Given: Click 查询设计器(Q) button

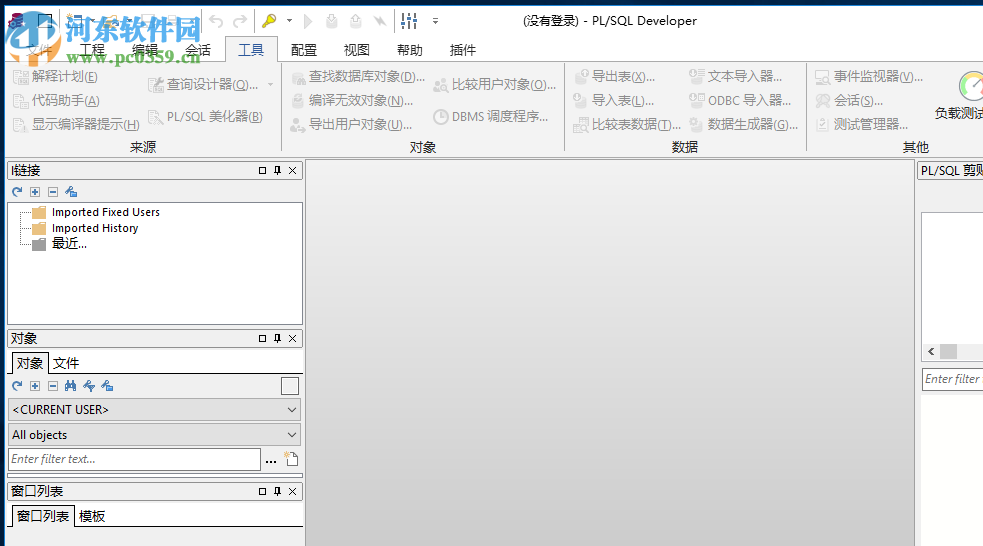Looking at the screenshot, I should click(204, 85).
